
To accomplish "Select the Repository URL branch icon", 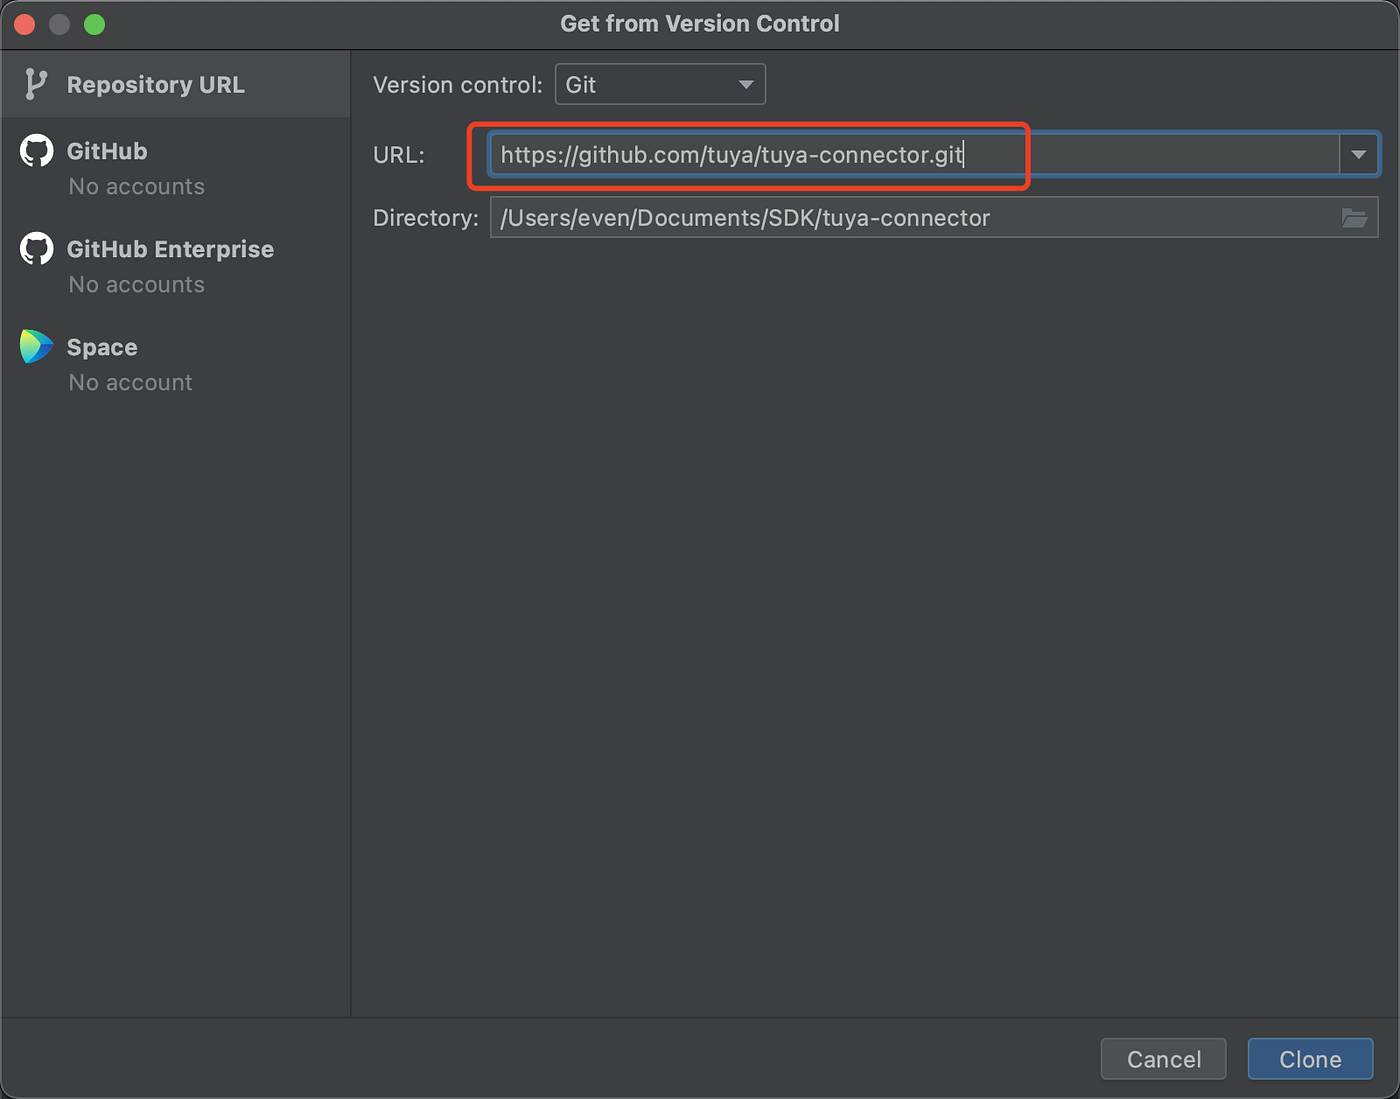I will click(36, 85).
